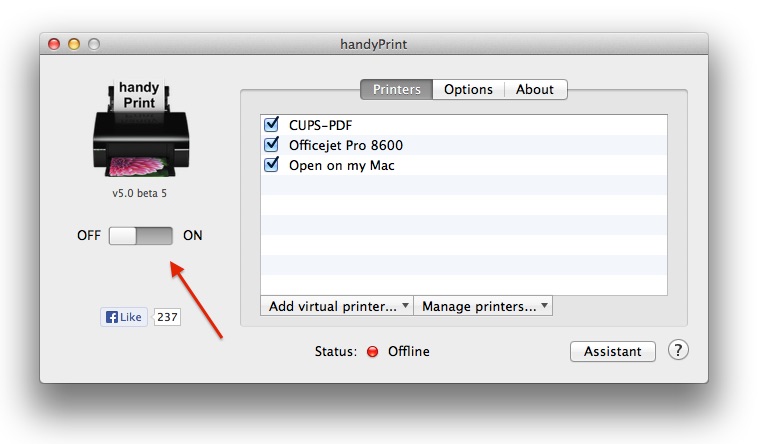759x444 pixels.
Task: Switch to the Options tab
Action: [468, 90]
